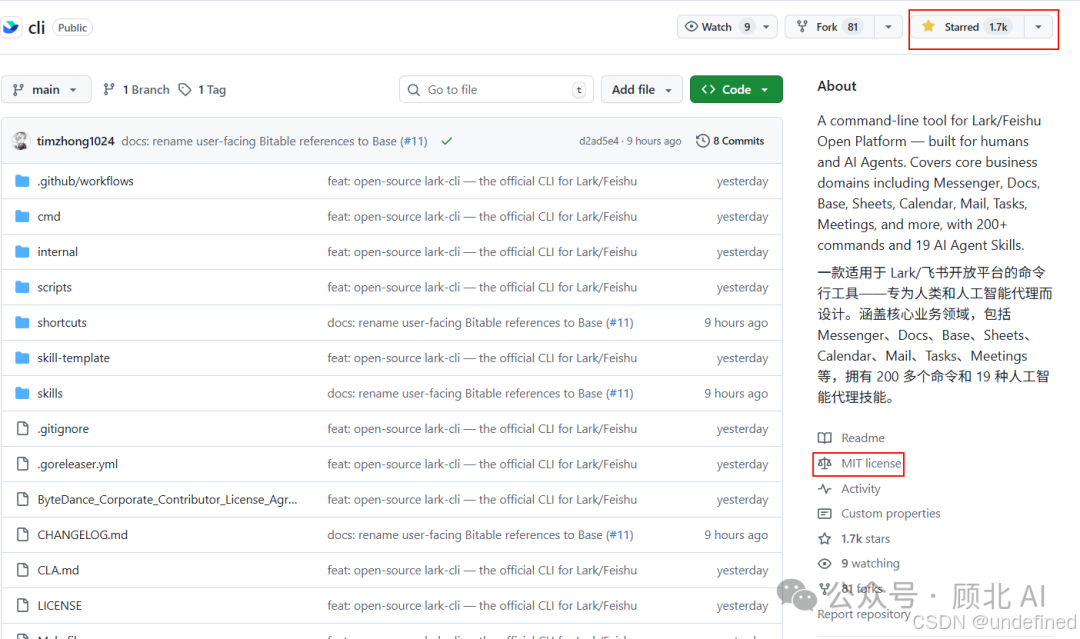
Task: Open the skills folder
Action: click(50, 393)
